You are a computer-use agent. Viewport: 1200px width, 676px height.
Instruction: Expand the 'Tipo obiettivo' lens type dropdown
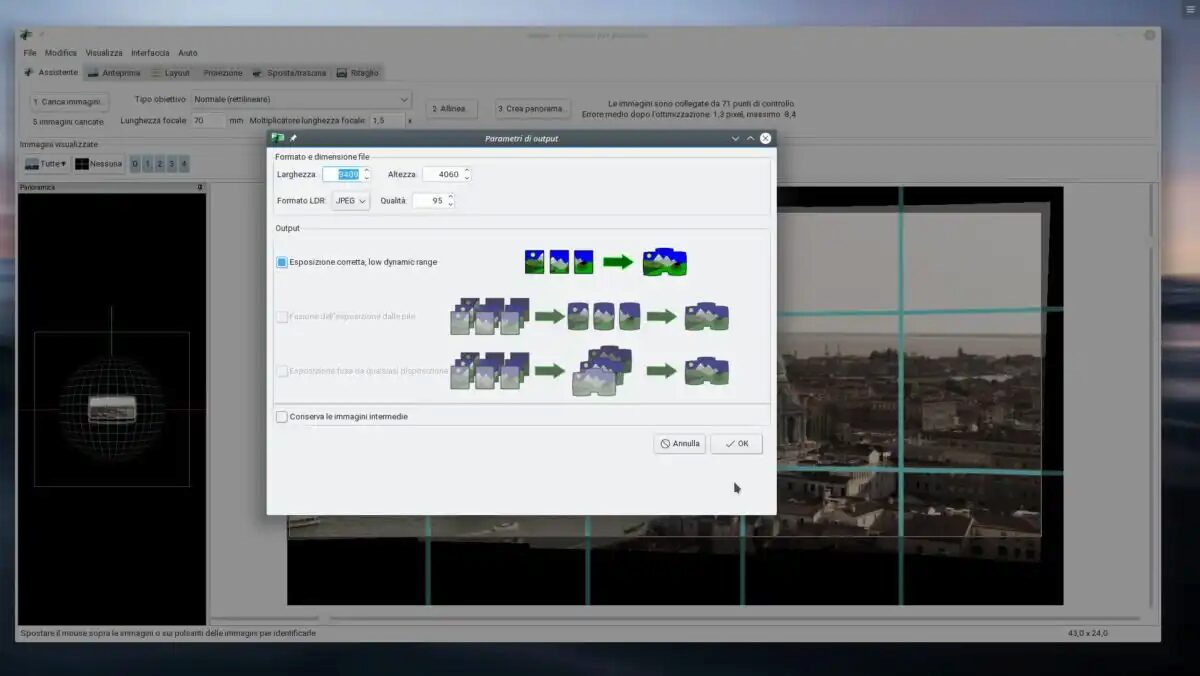[300, 99]
